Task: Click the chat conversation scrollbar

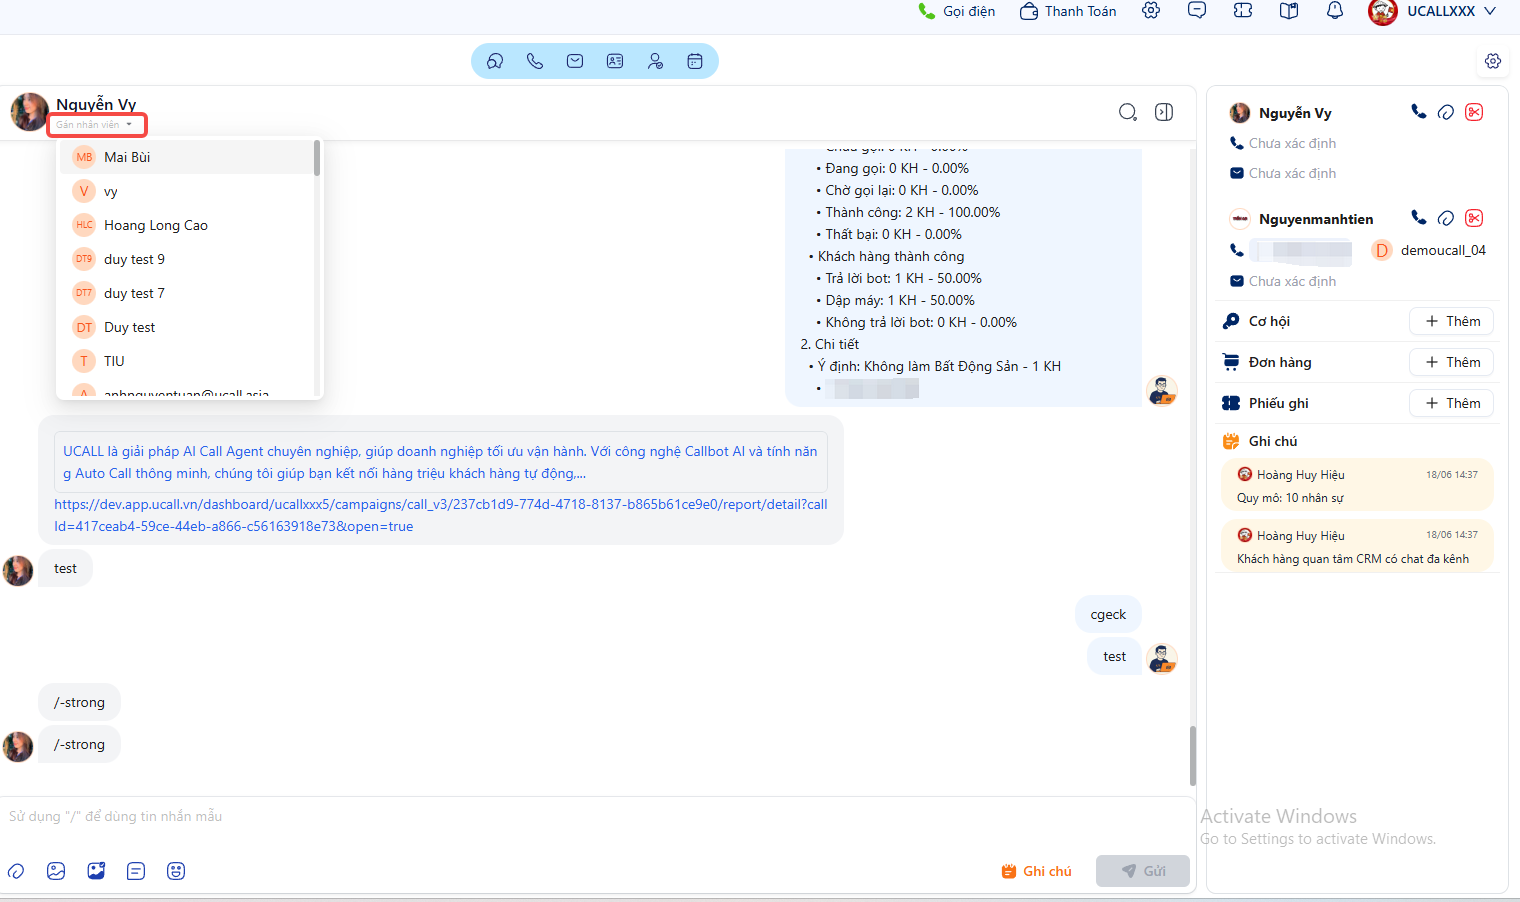Action: [x=1192, y=755]
